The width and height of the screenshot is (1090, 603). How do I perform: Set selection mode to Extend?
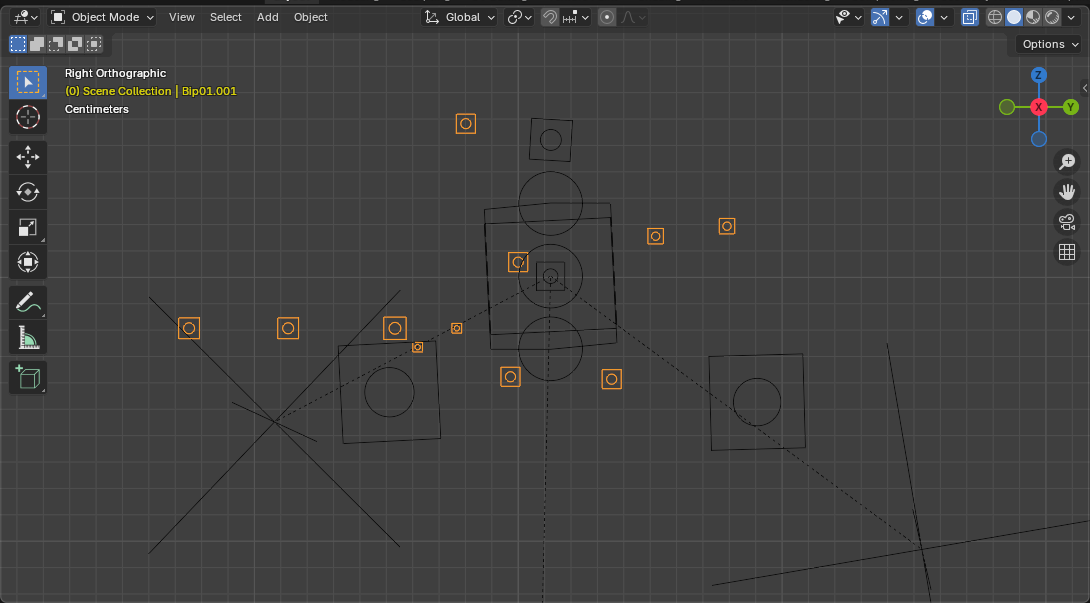(37, 45)
